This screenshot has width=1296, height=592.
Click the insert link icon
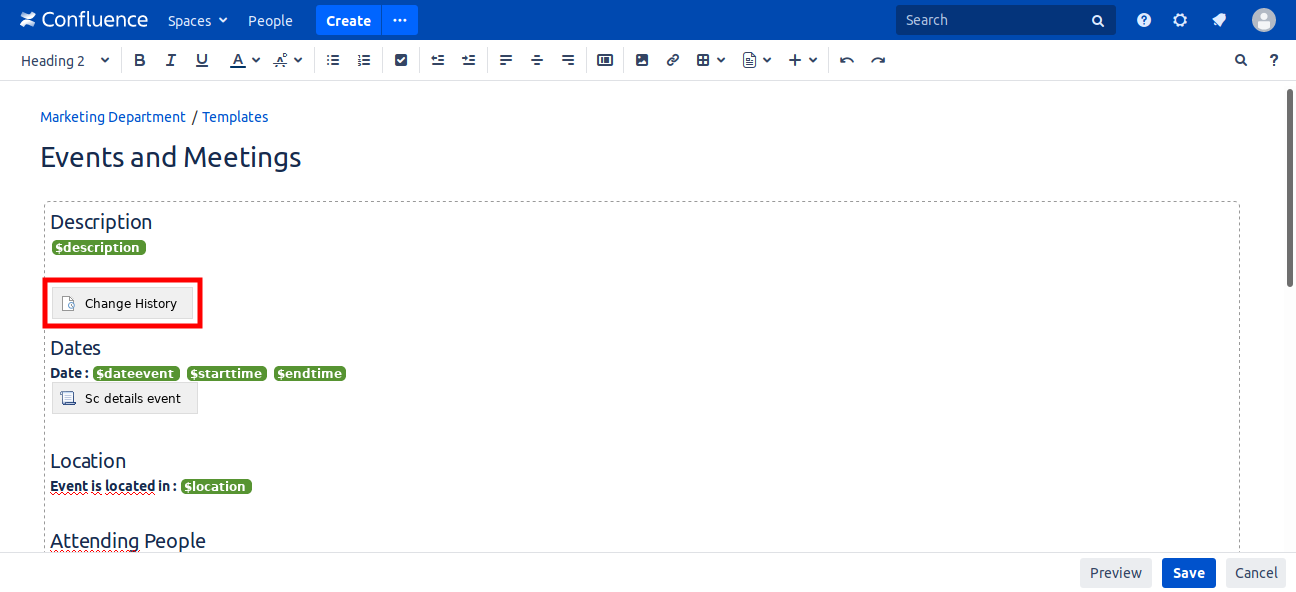coord(673,60)
